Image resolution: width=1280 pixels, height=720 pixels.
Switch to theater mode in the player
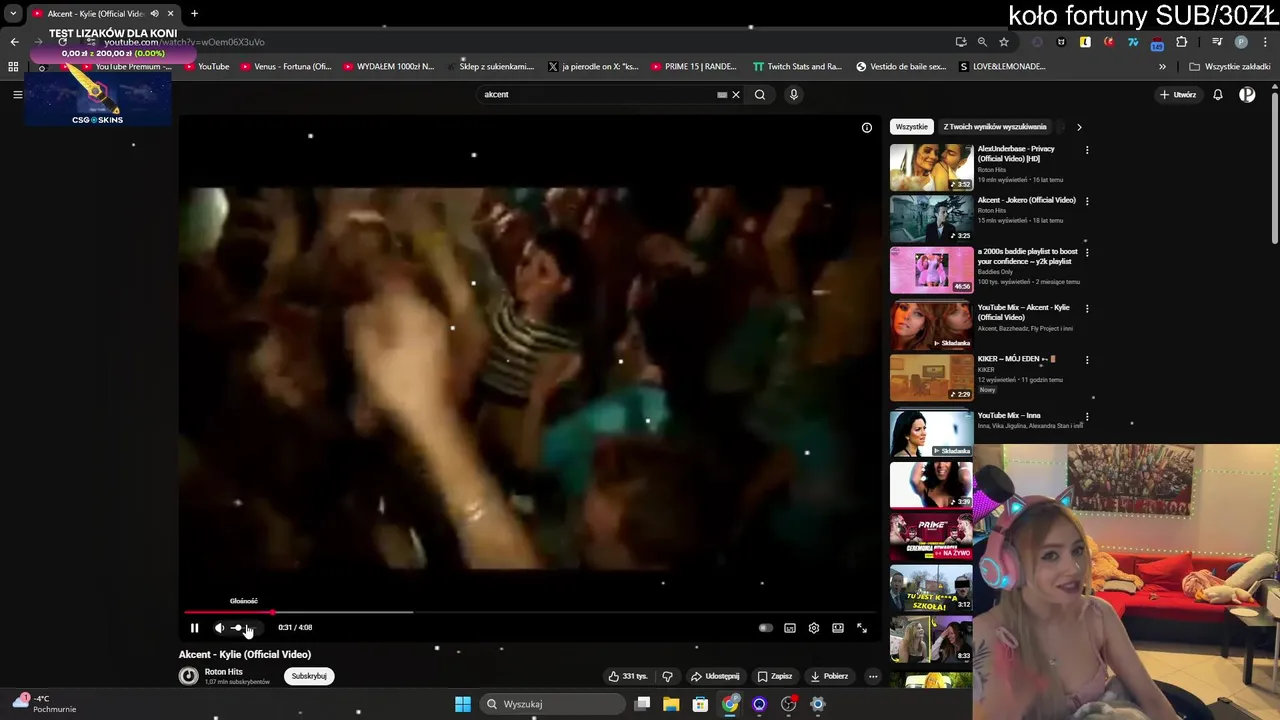point(838,628)
